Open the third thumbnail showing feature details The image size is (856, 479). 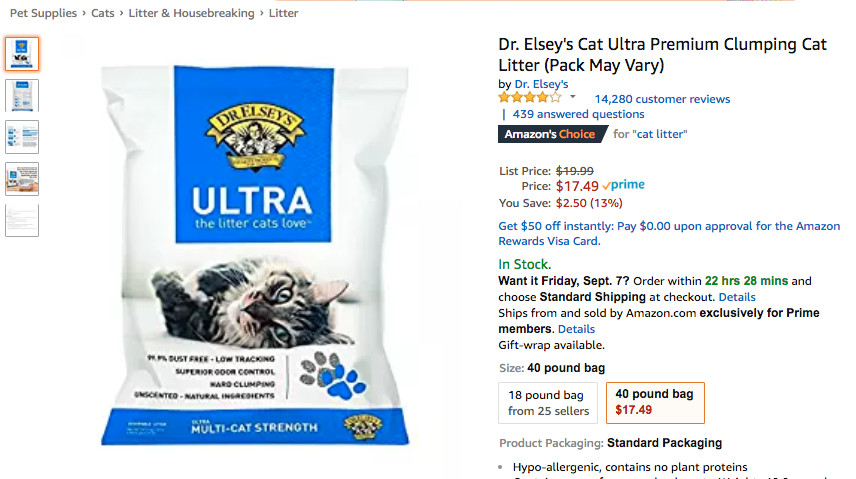point(22,137)
